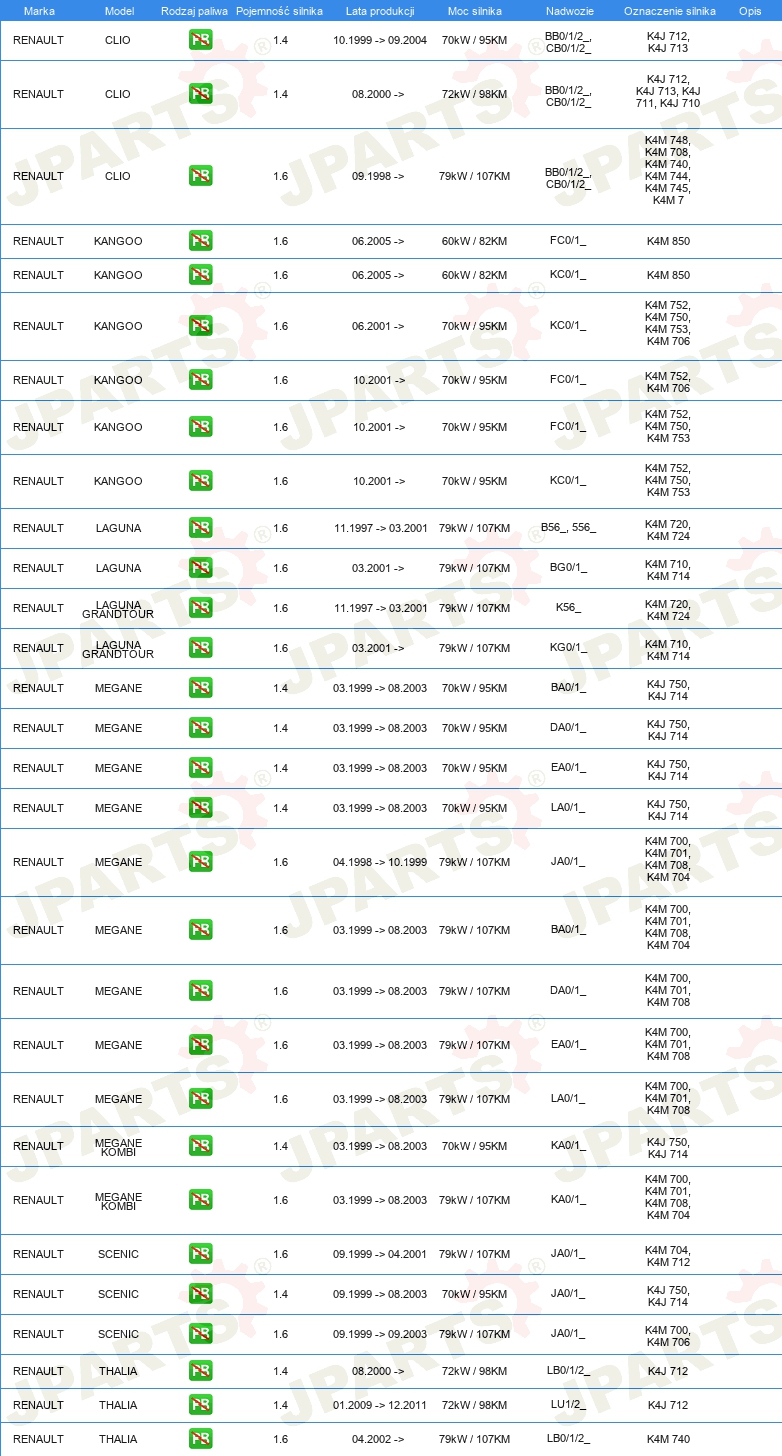The image size is (782, 1456).
Task: Click fuel icon in SCENIC 1.4 row
Action: [200, 1294]
